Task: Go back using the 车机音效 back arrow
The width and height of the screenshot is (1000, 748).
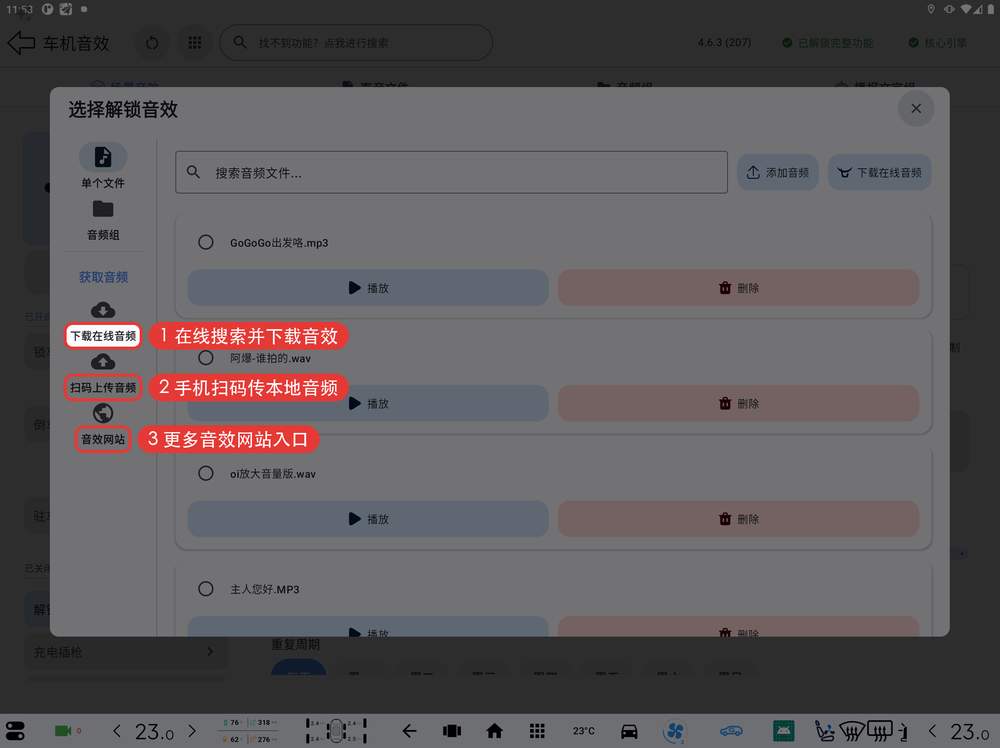Action: 21,43
